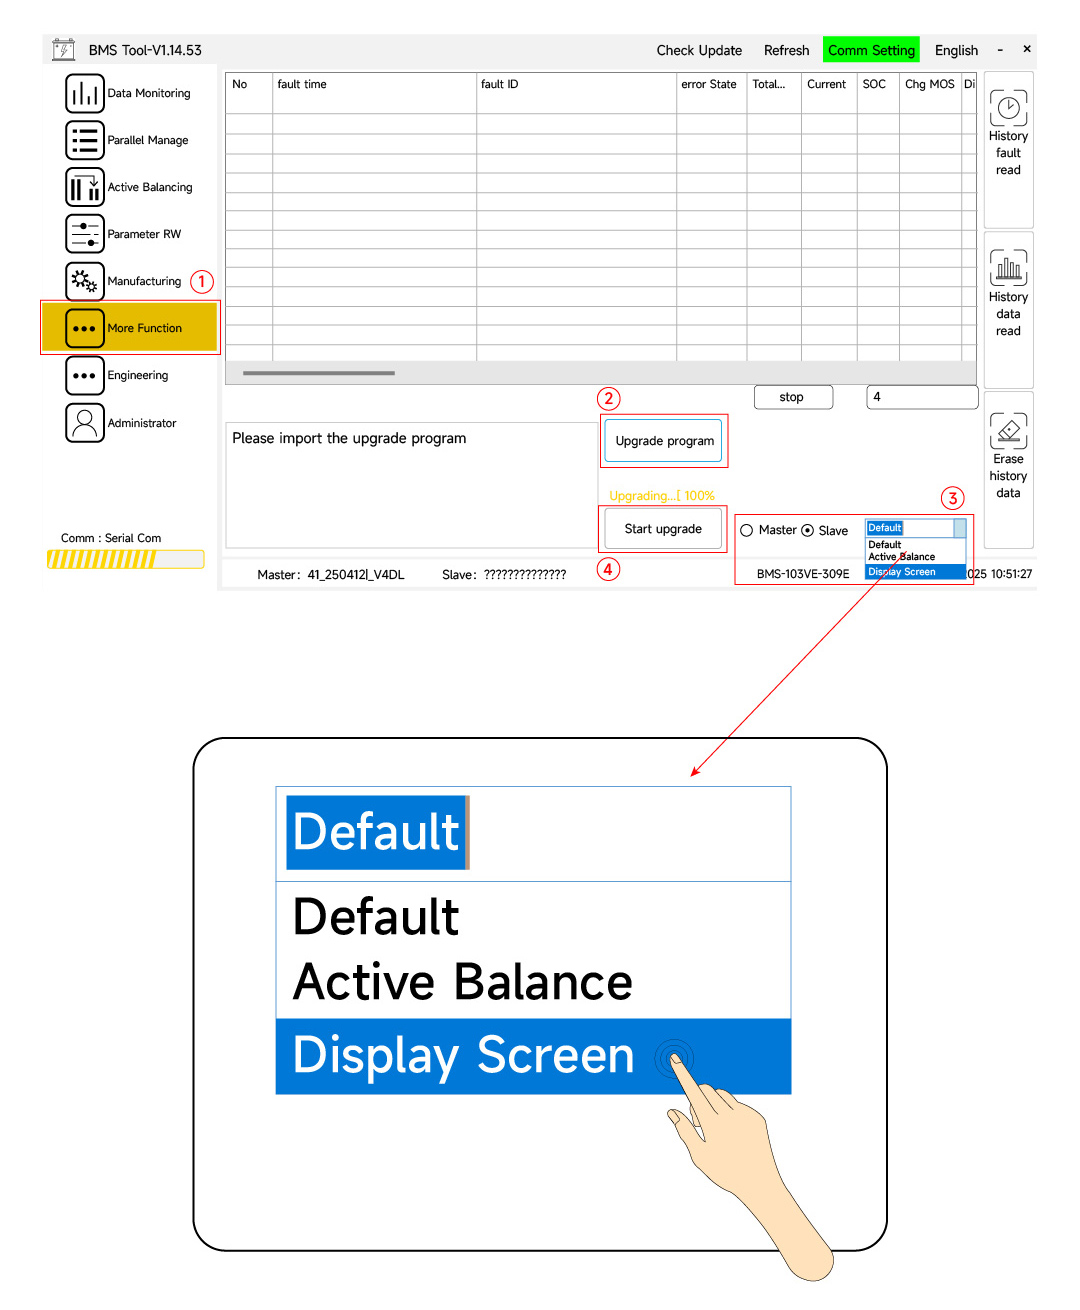Click the Administrator user icon
This screenshot has width=1080, height=1310.
point(85,423)
